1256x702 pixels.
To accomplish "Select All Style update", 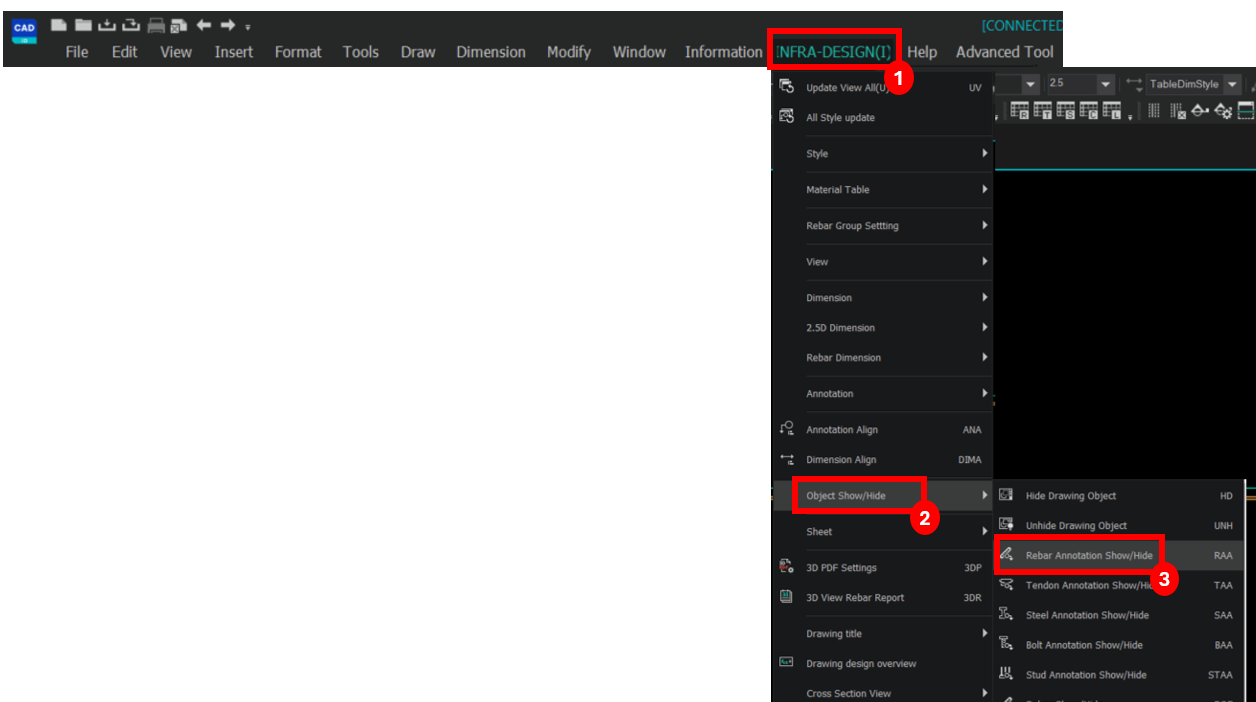I will [883, 118].
